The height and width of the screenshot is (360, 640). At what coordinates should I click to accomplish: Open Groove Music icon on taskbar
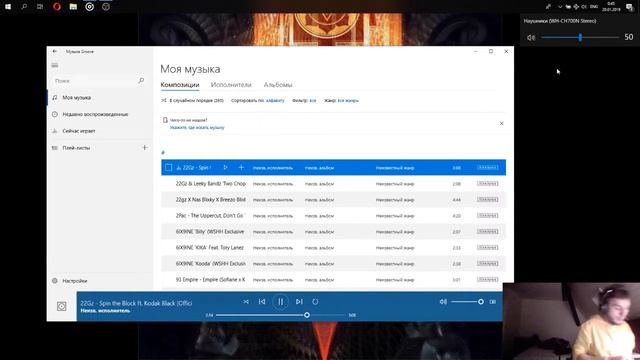(x=90, y=7)
